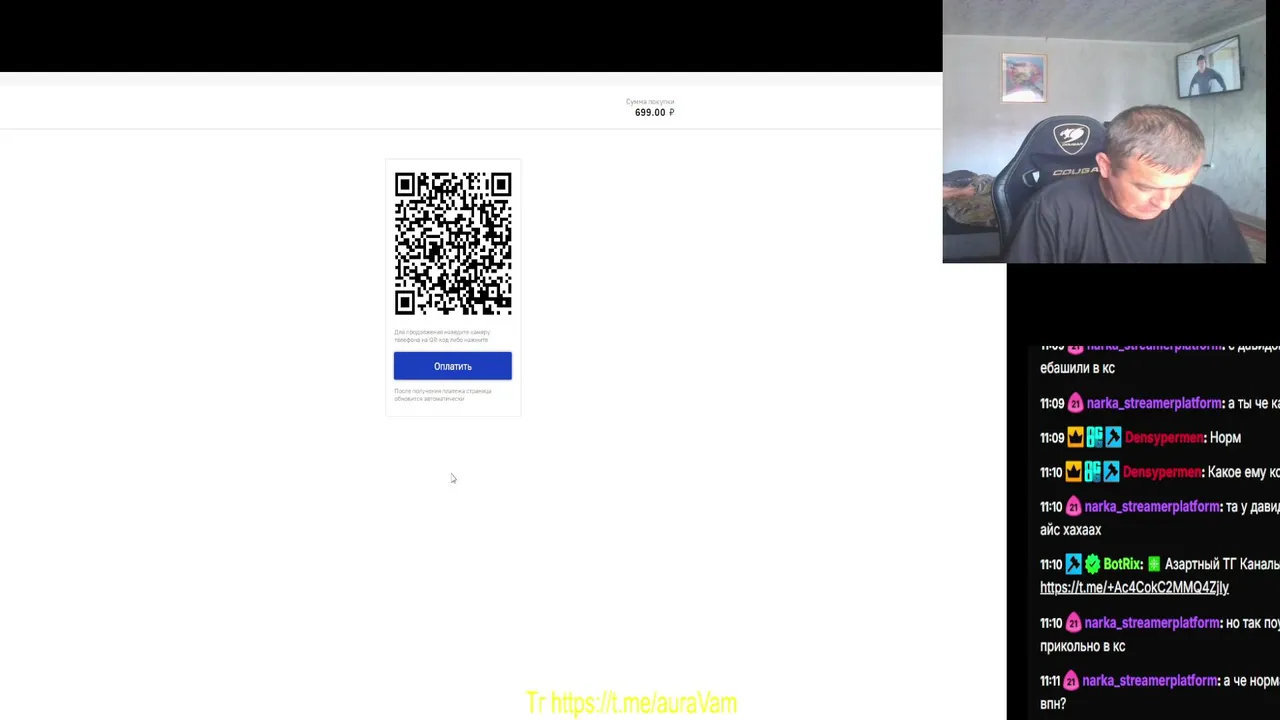This screenshot has width=1280, height=720.
Task: Click the 'Азартный ТГ Канал' message text
Action: [x=1221, y=564]
